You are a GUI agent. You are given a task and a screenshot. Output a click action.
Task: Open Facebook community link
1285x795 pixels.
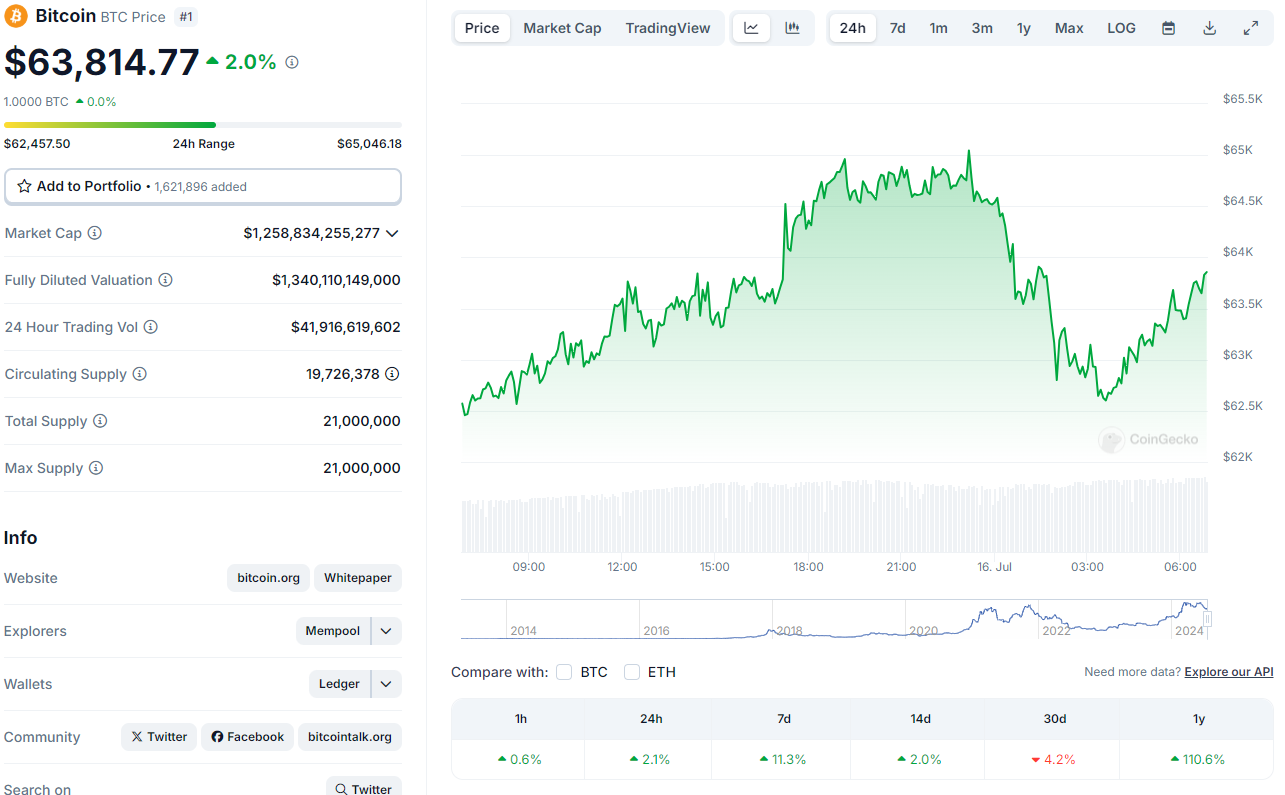tap(248, 737)
